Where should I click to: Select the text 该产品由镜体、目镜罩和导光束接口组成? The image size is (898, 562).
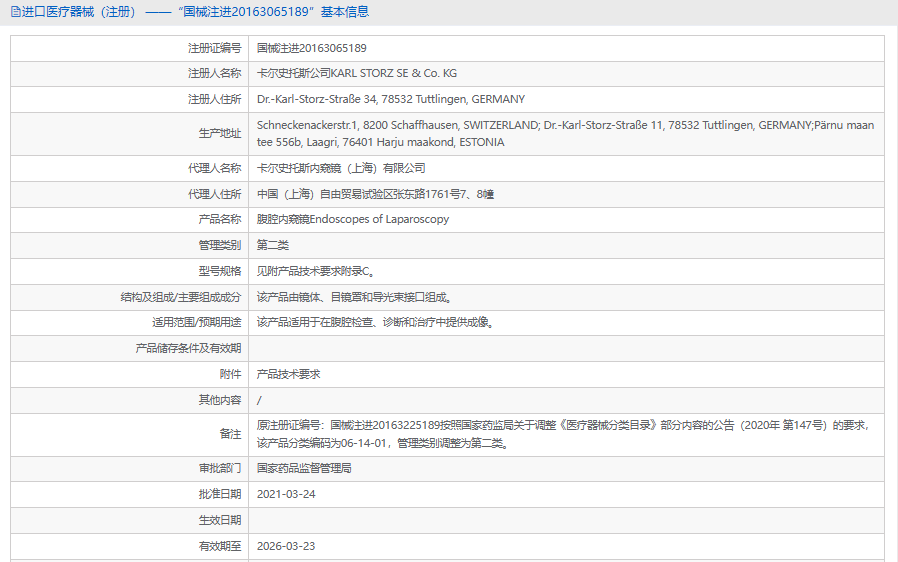click(x=354, y=297)
